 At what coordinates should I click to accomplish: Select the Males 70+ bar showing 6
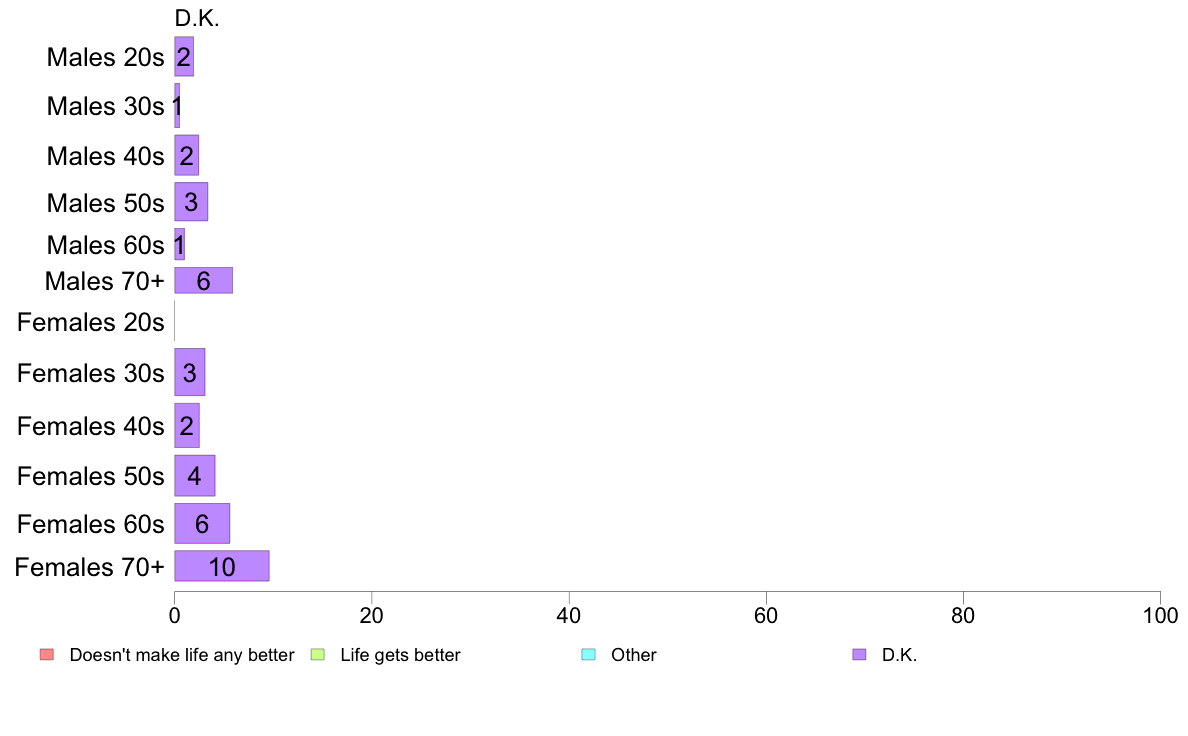click(x=204, y=280)
